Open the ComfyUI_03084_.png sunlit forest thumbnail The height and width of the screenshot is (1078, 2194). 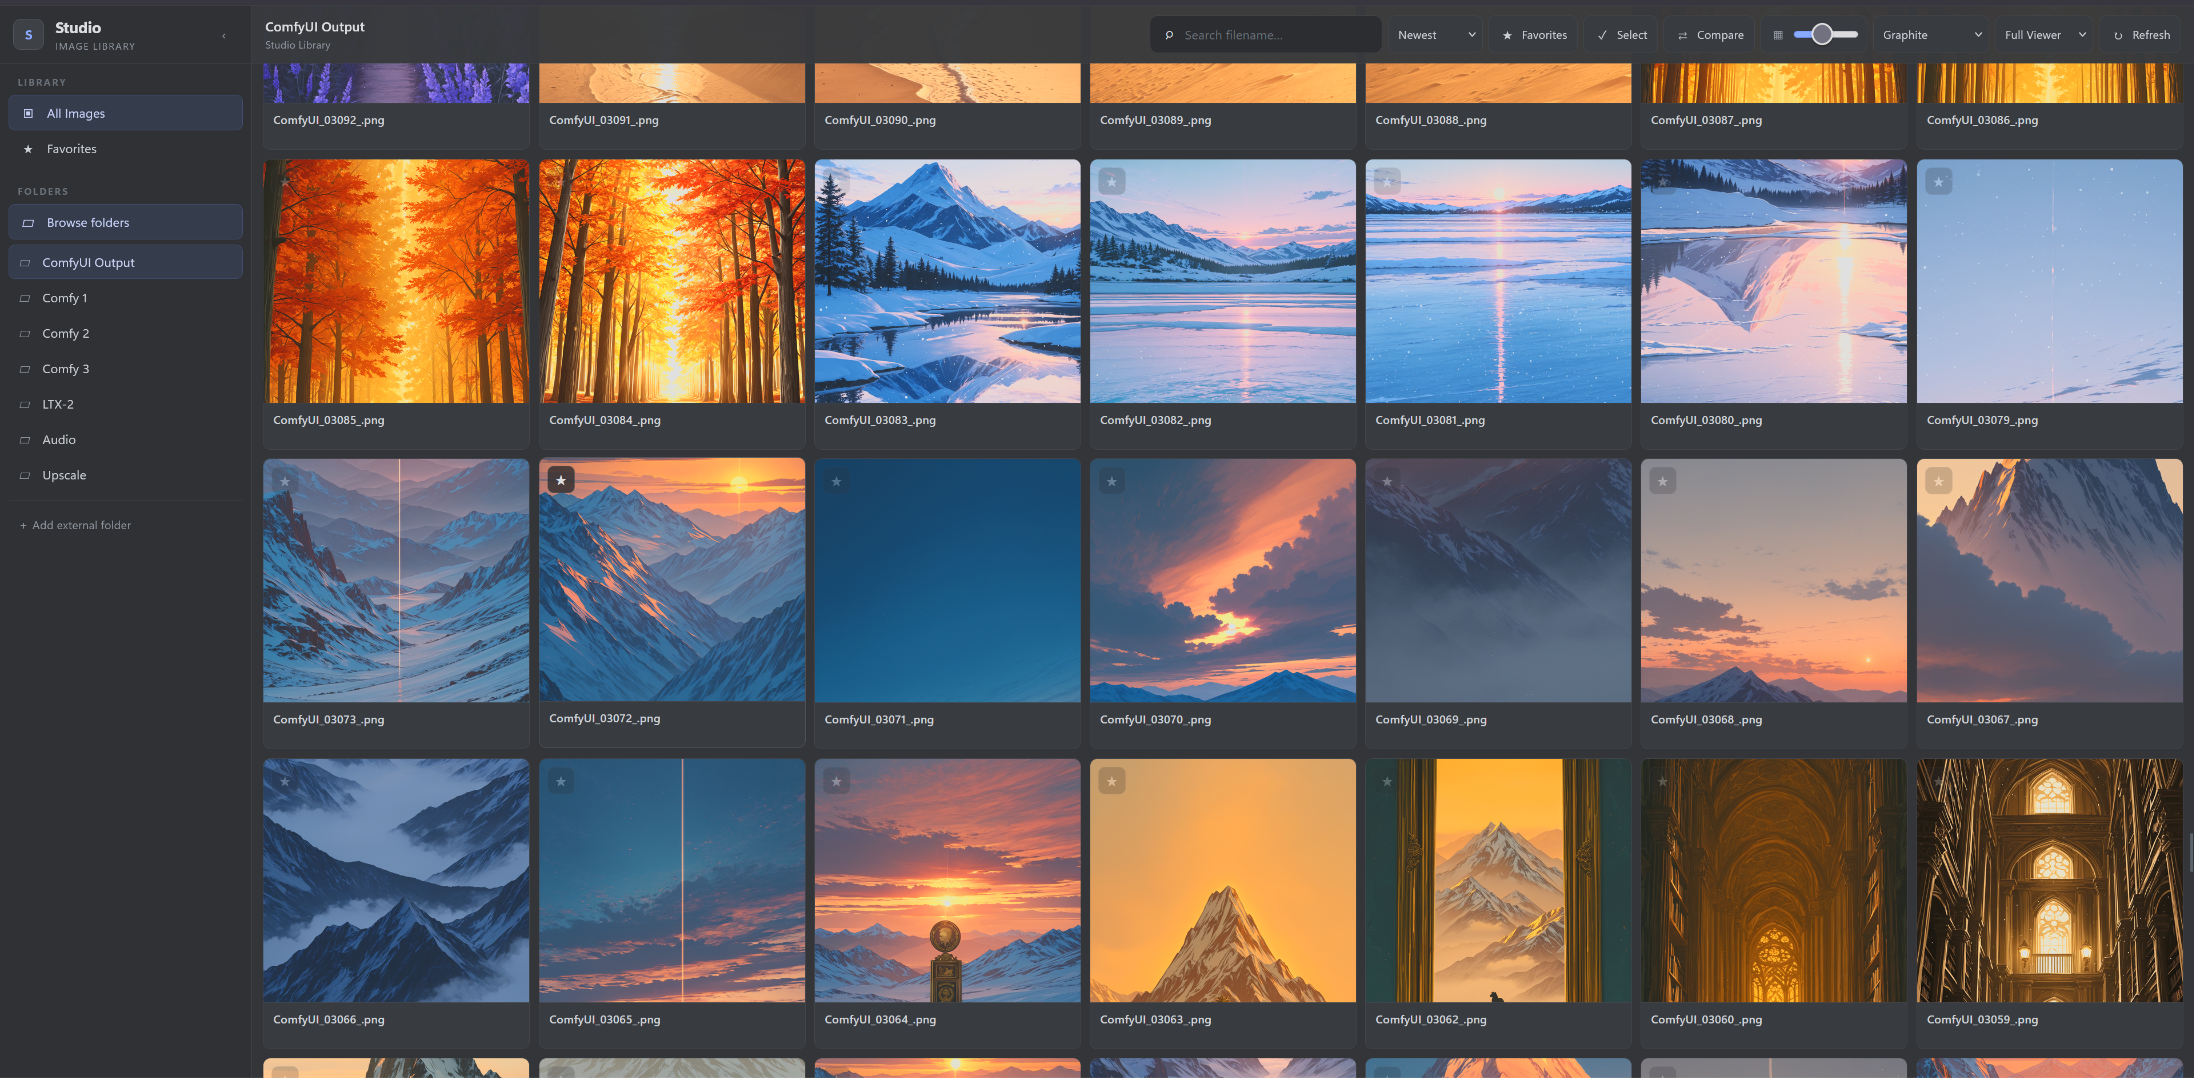[x=672, y=281]
